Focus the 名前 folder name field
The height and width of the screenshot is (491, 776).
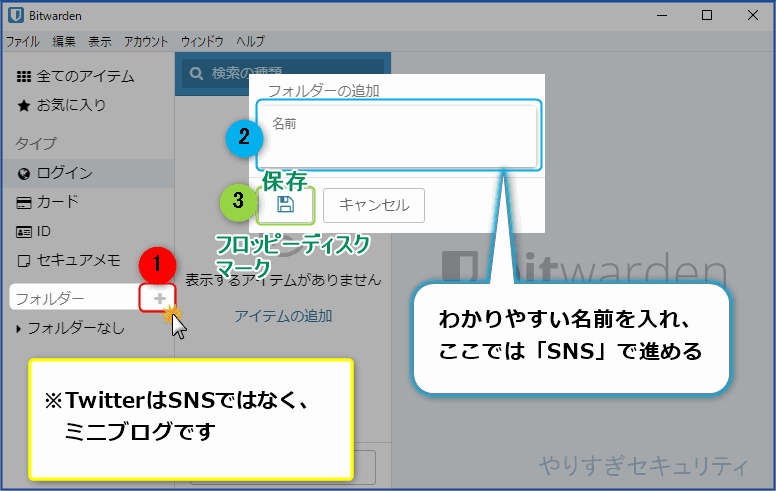[x=398, y=135]
